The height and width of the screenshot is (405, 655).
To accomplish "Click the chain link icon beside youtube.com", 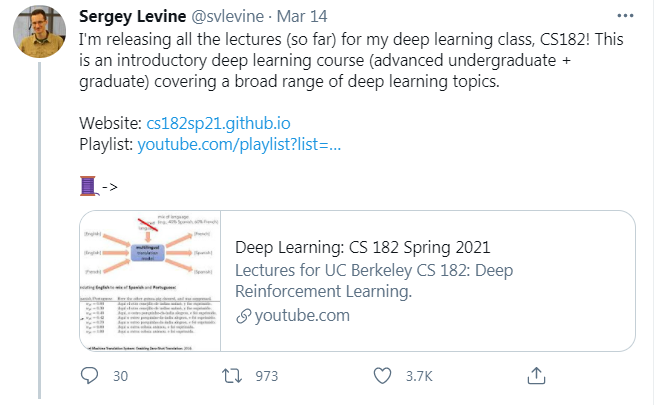I will 243,316.
